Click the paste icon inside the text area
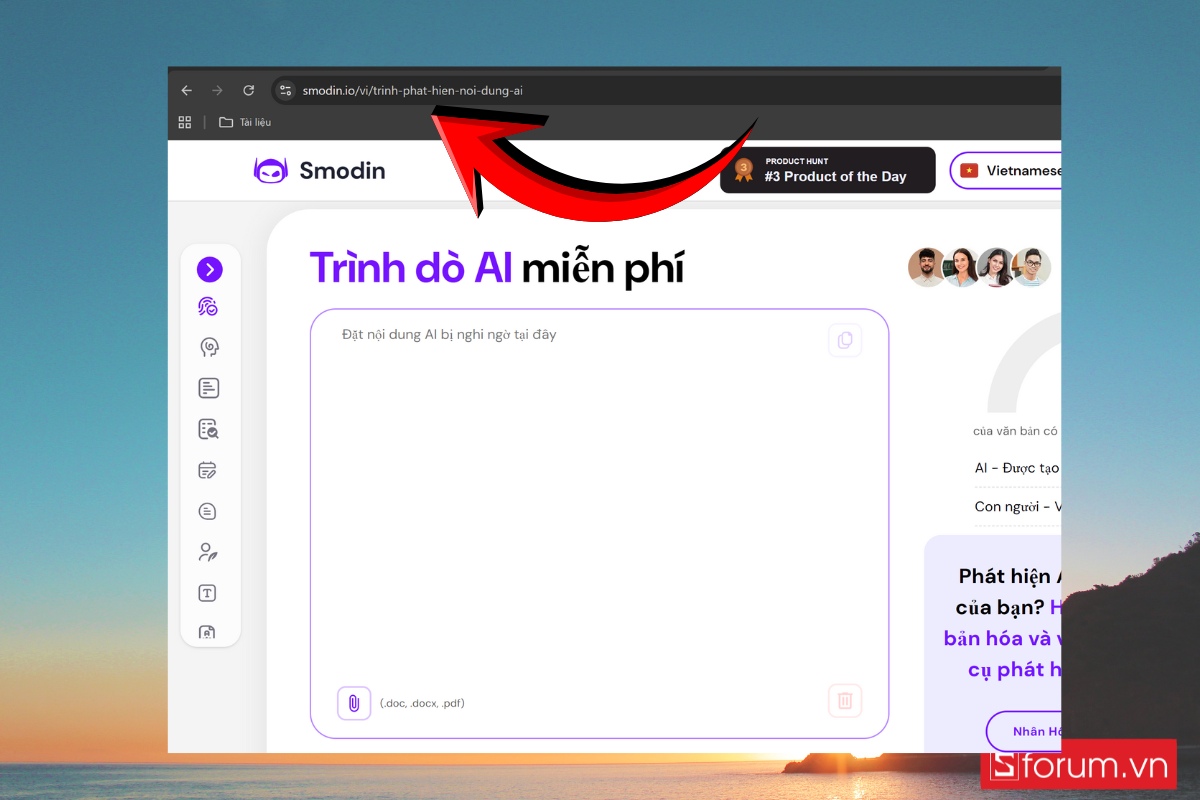 pos(845,340)
